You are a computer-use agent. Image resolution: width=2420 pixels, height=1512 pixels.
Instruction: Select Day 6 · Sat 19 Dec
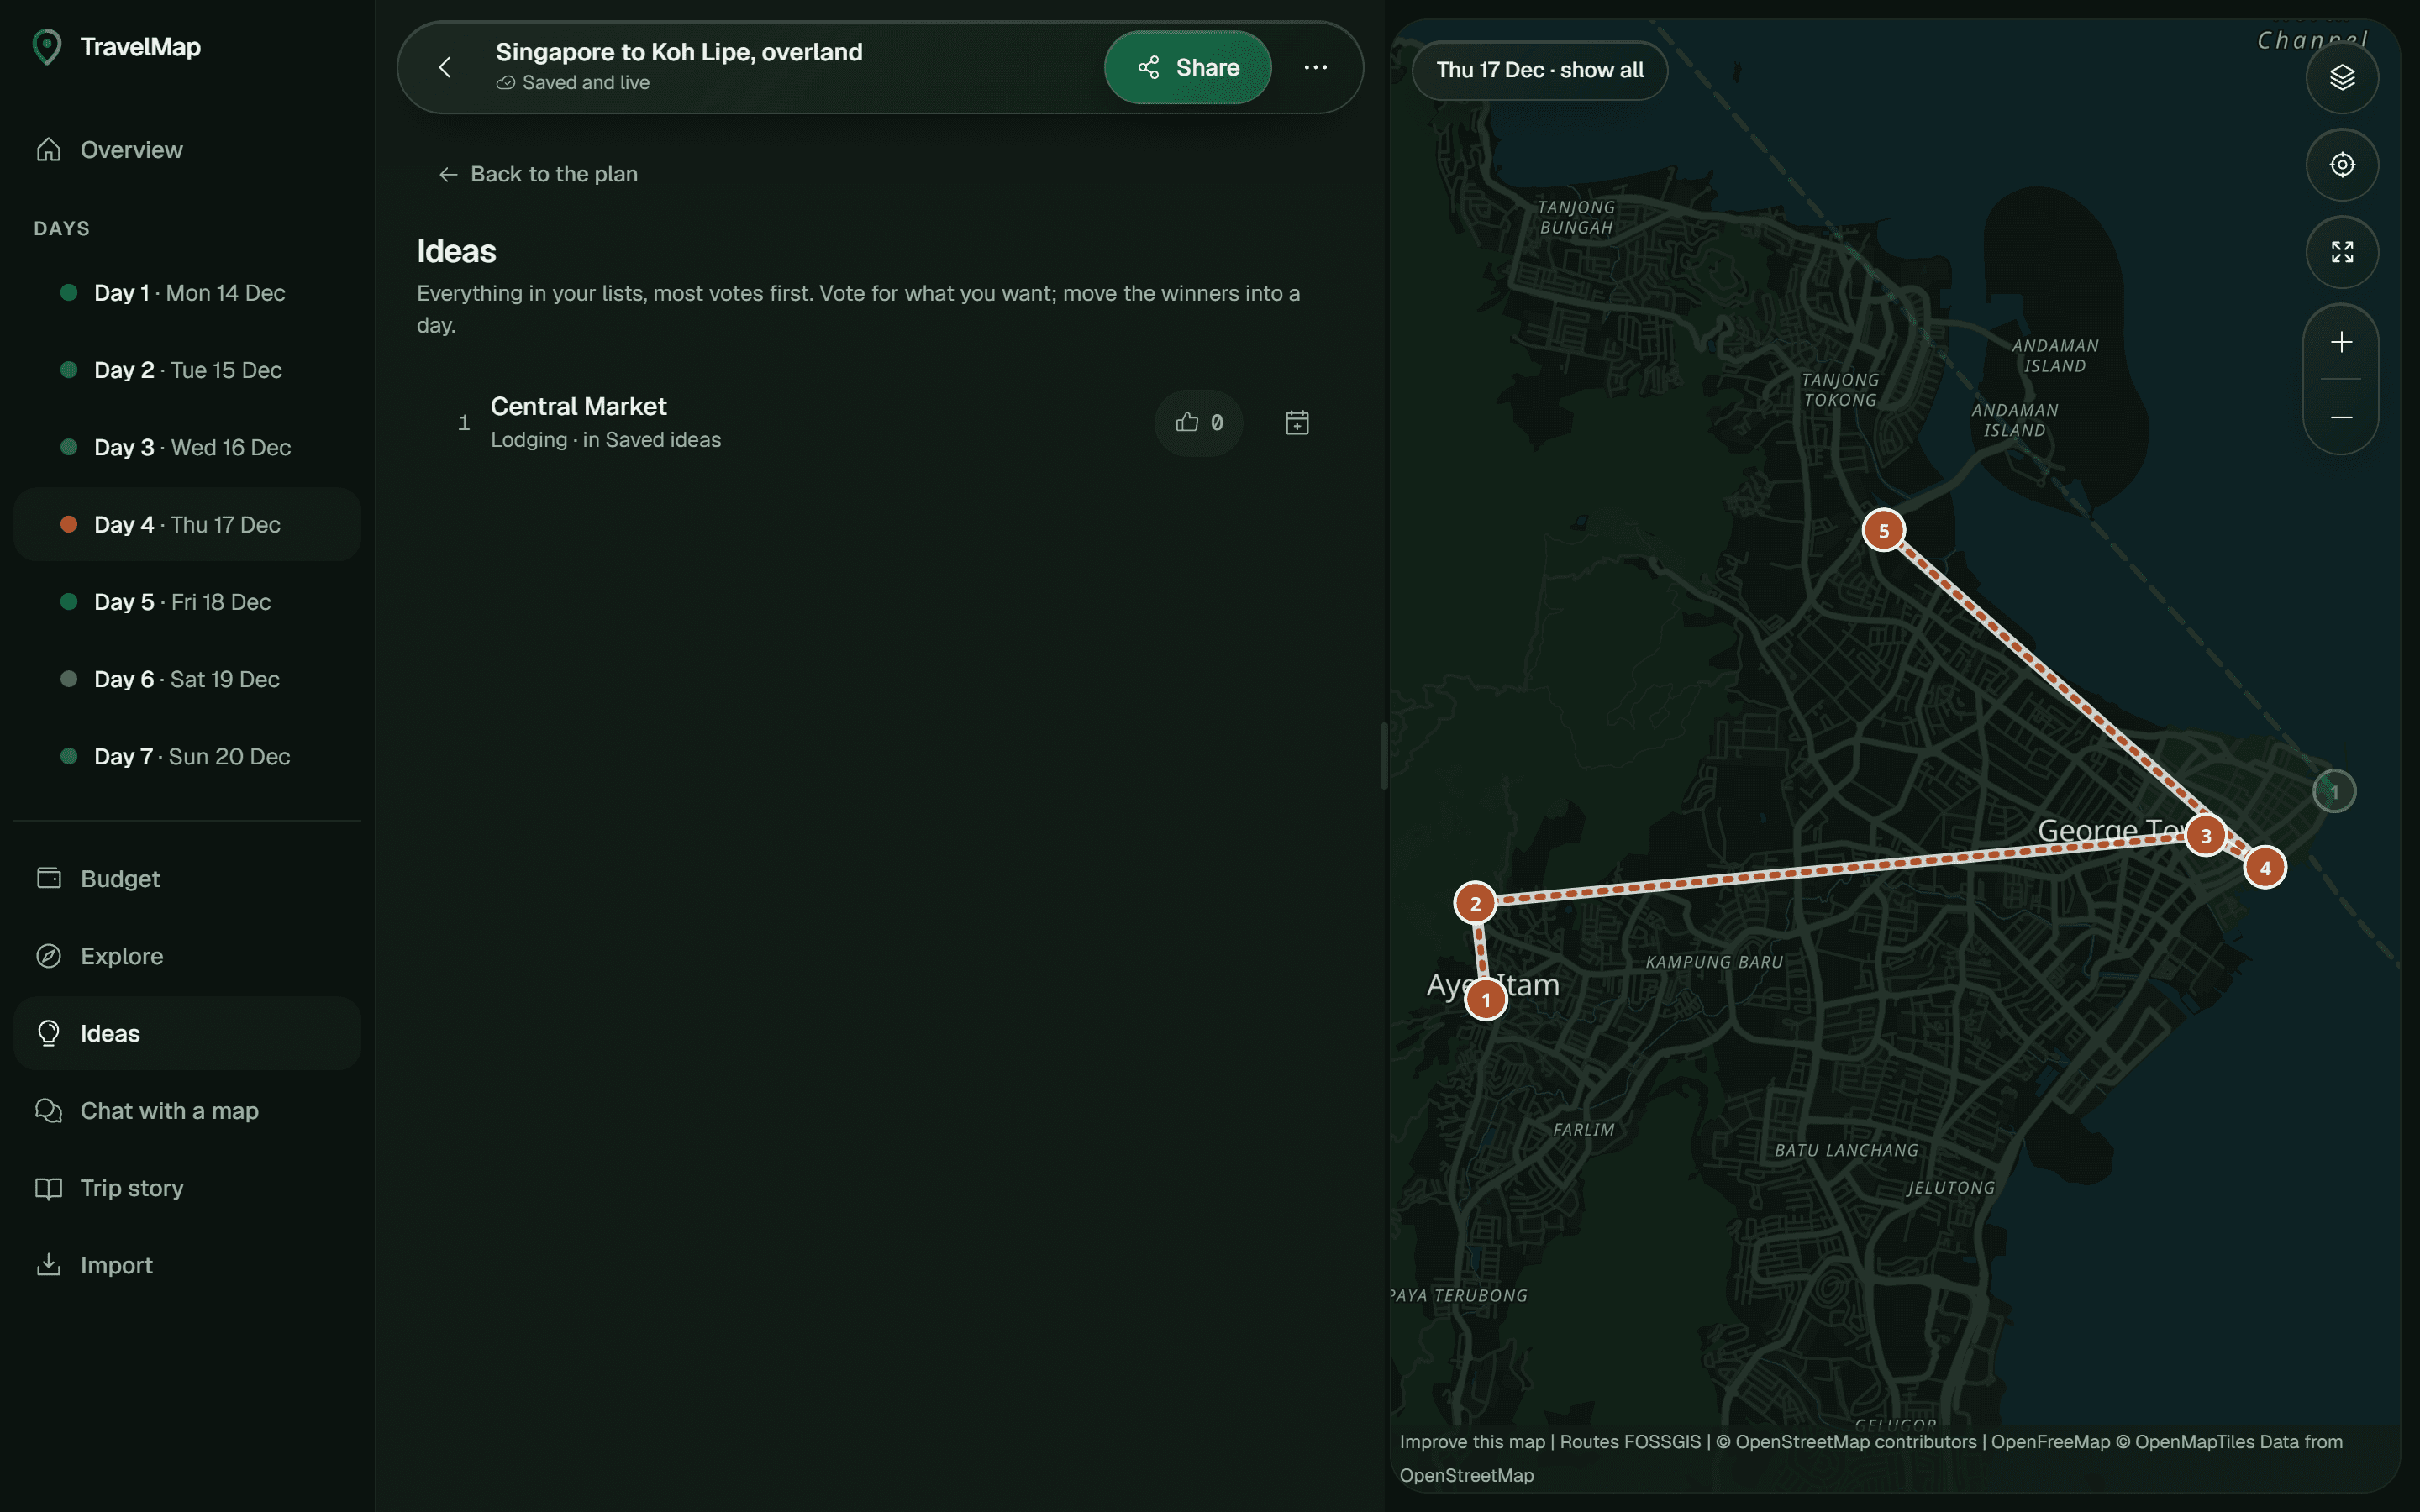click(187, 679)
